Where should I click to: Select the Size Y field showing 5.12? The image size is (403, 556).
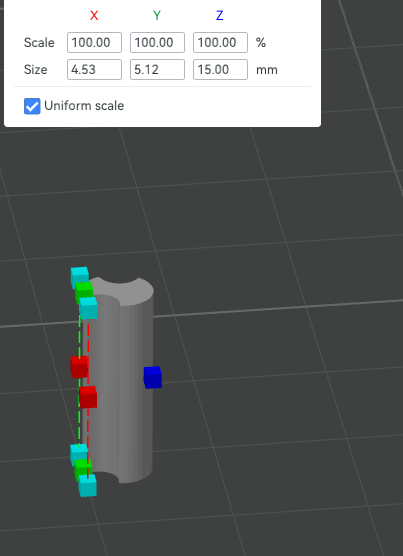[x=157, y=70]
